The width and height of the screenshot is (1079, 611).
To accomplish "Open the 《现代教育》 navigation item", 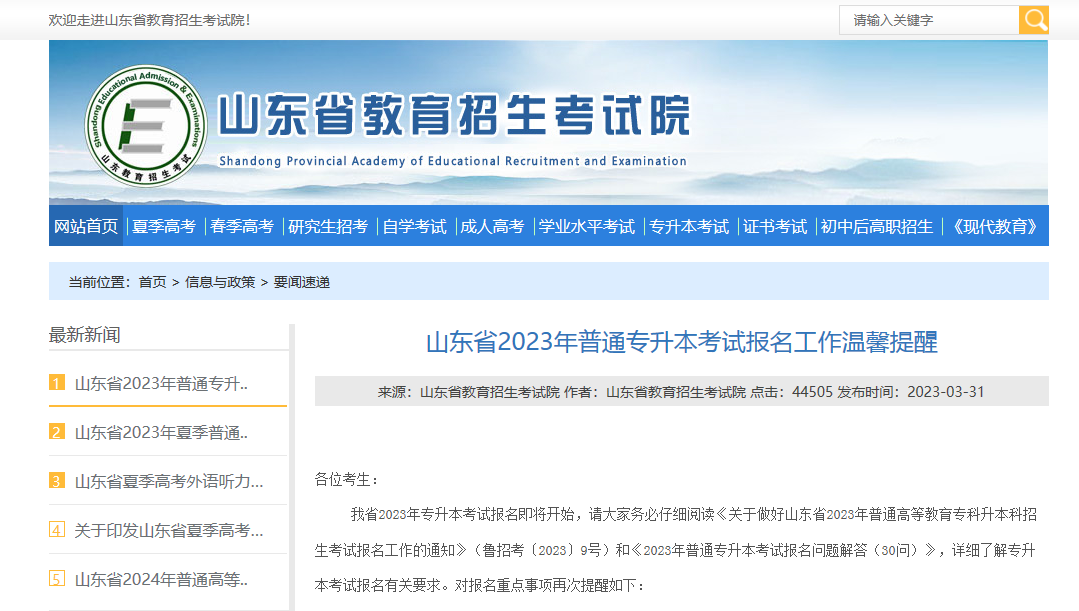I will (x=995, y=226).
